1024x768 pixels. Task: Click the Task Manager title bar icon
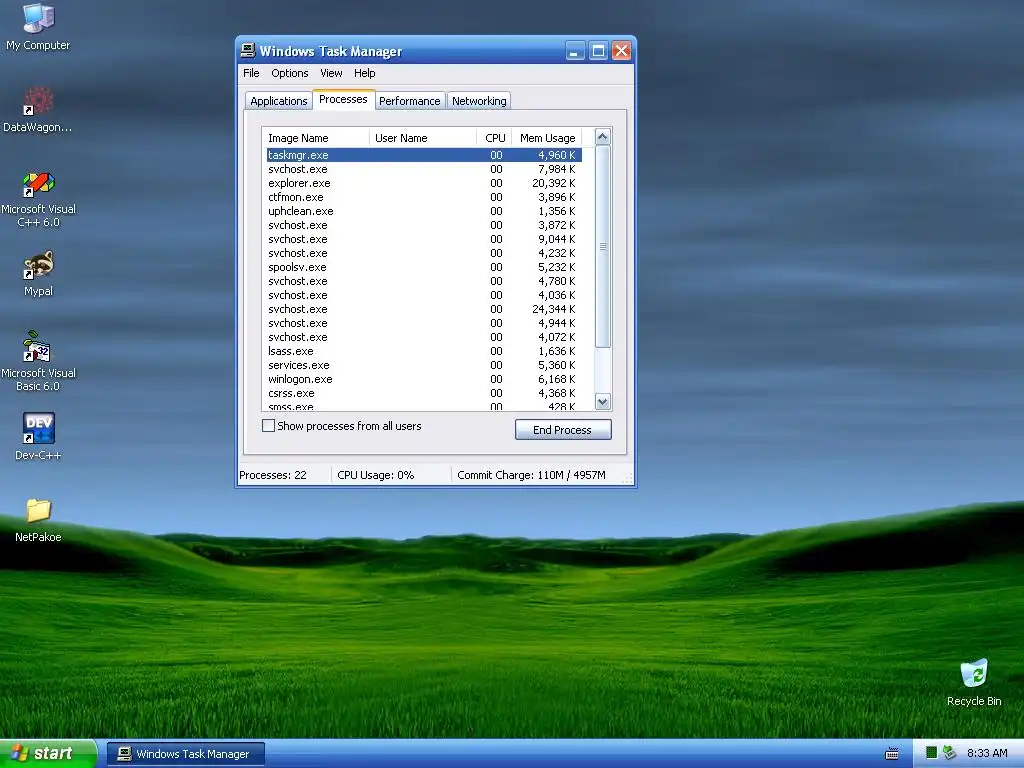pyautogui.click(x=248, y=50)
